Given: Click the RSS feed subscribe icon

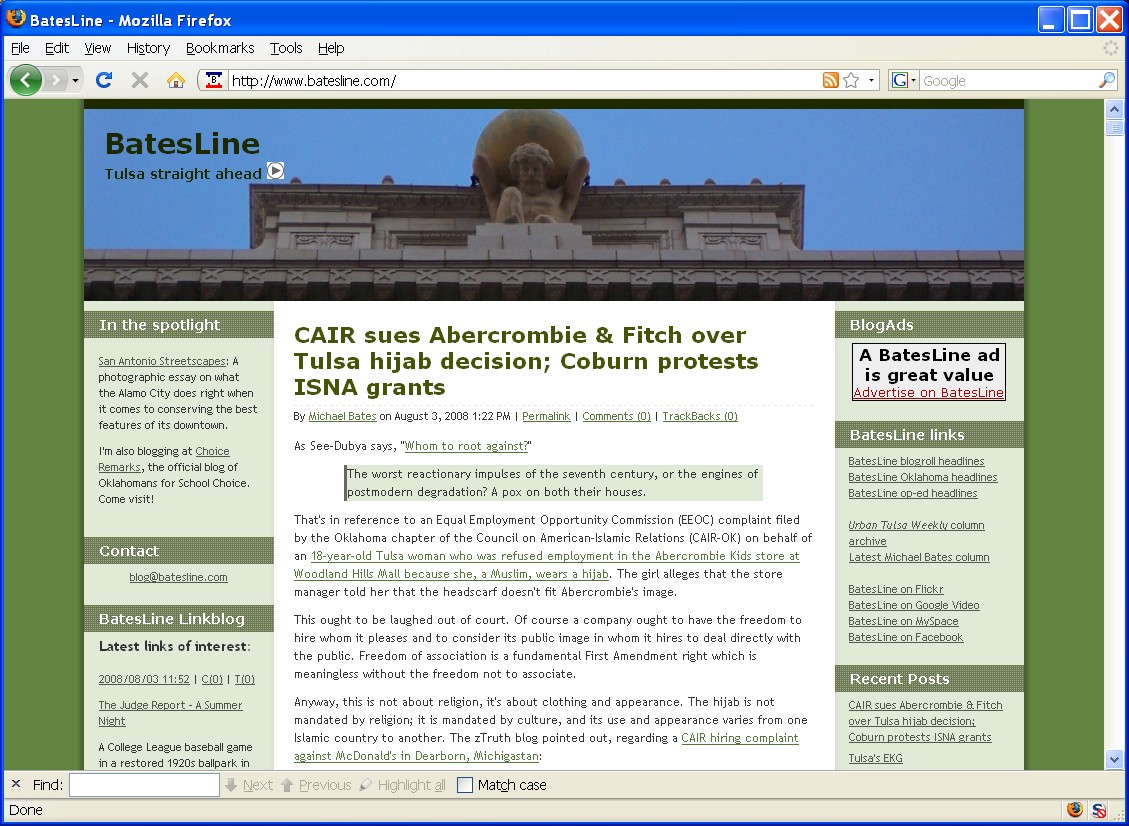Looking at the screenshot, I should point(830,80).
